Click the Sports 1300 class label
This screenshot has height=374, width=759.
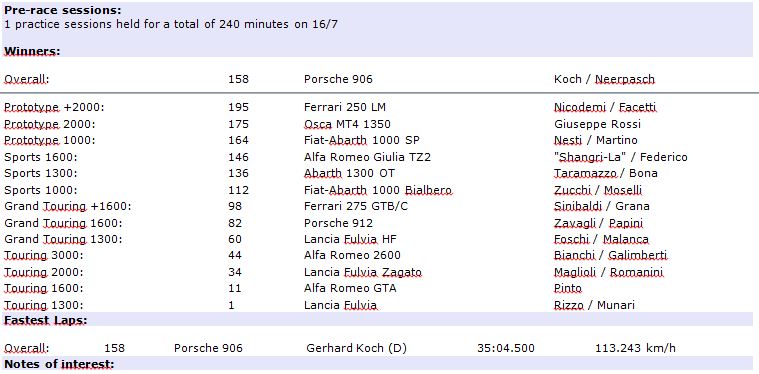(41, 173)
